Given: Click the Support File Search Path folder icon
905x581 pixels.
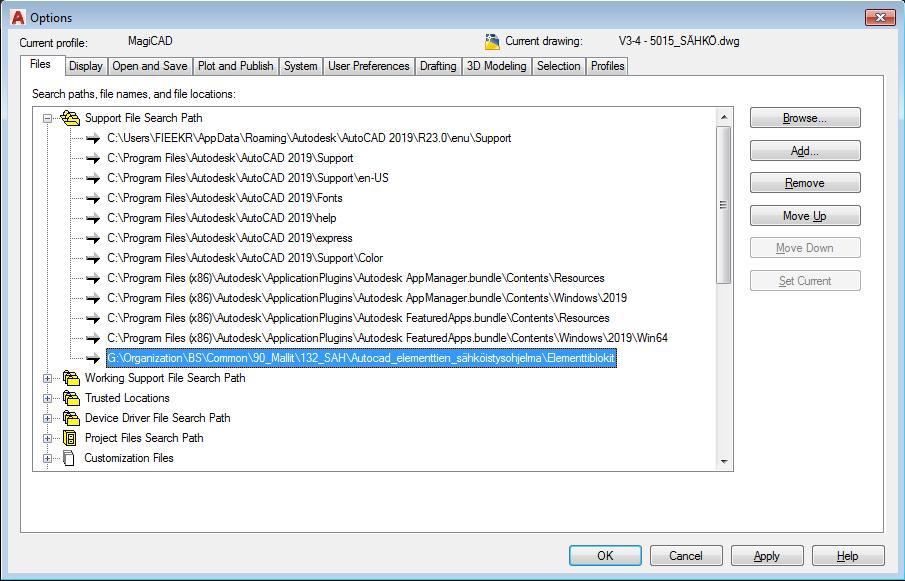Looking at the screenshot, I should [70, 118].
